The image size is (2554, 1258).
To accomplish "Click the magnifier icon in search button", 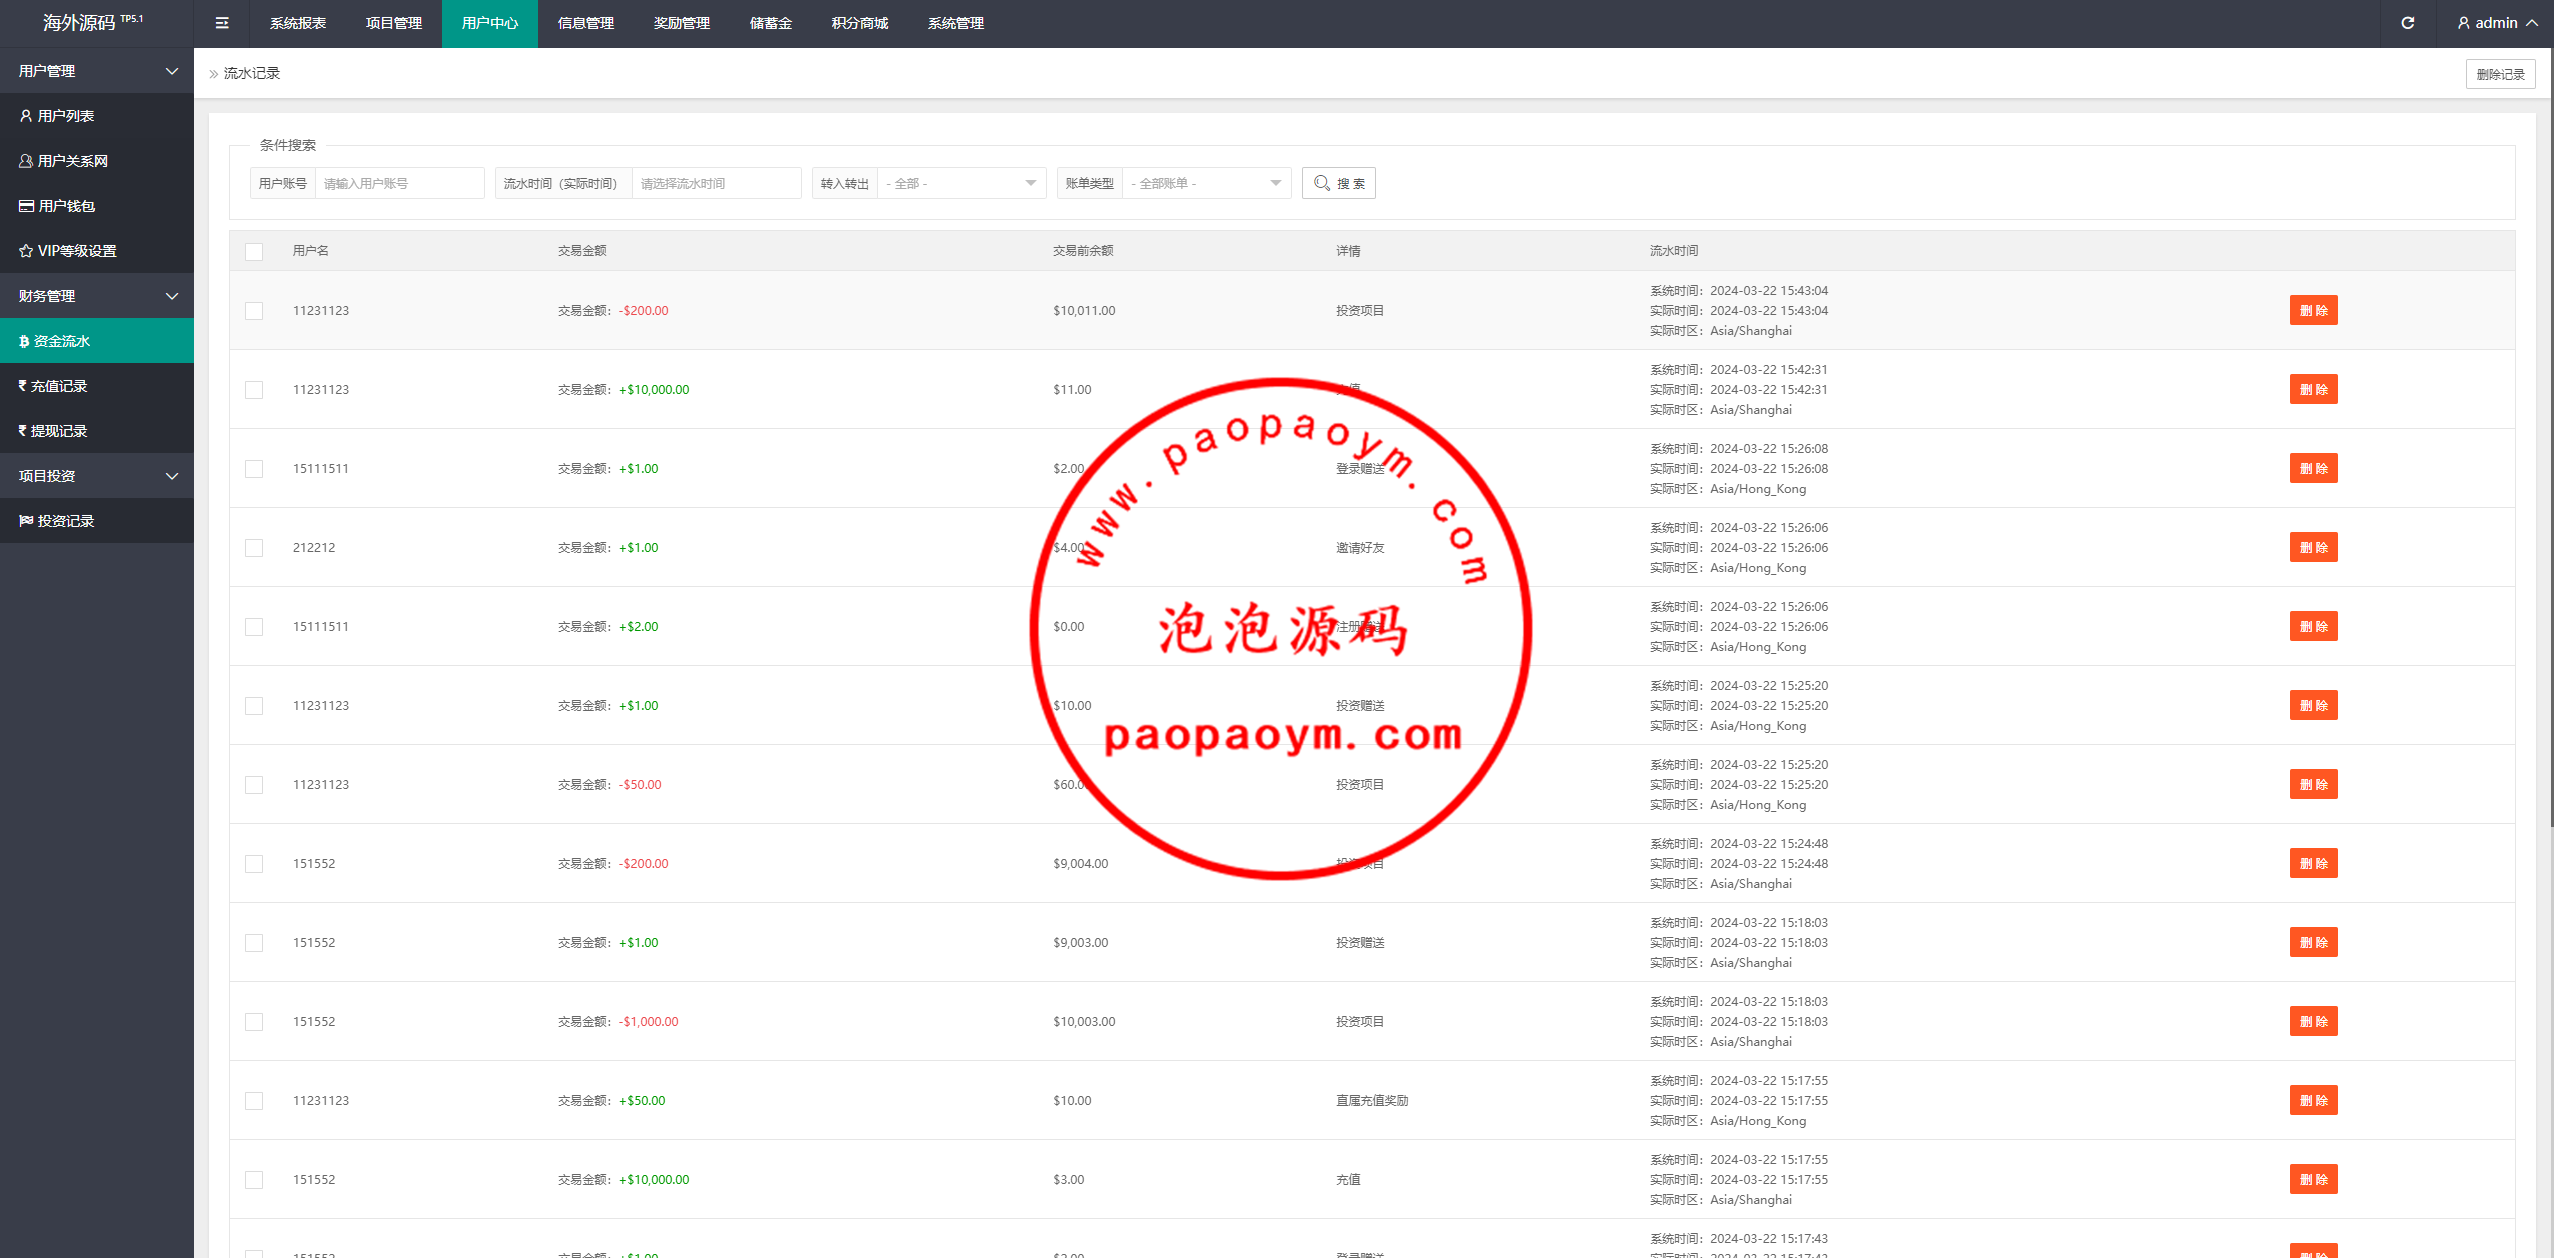I will tap(1322, 183).
